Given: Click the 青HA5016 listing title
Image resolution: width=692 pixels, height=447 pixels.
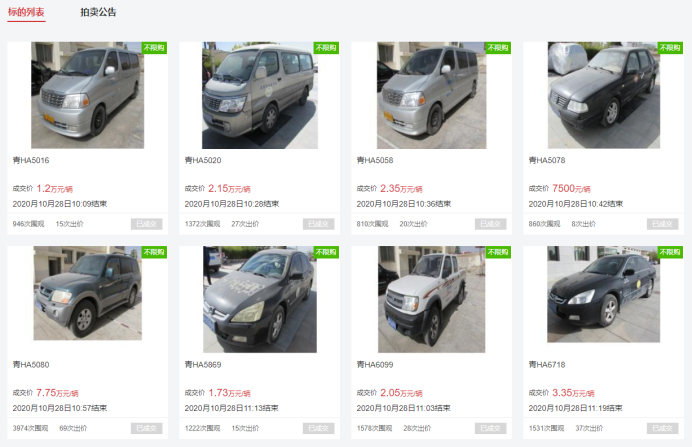Looking at the screenshot, I should [31, 160].
